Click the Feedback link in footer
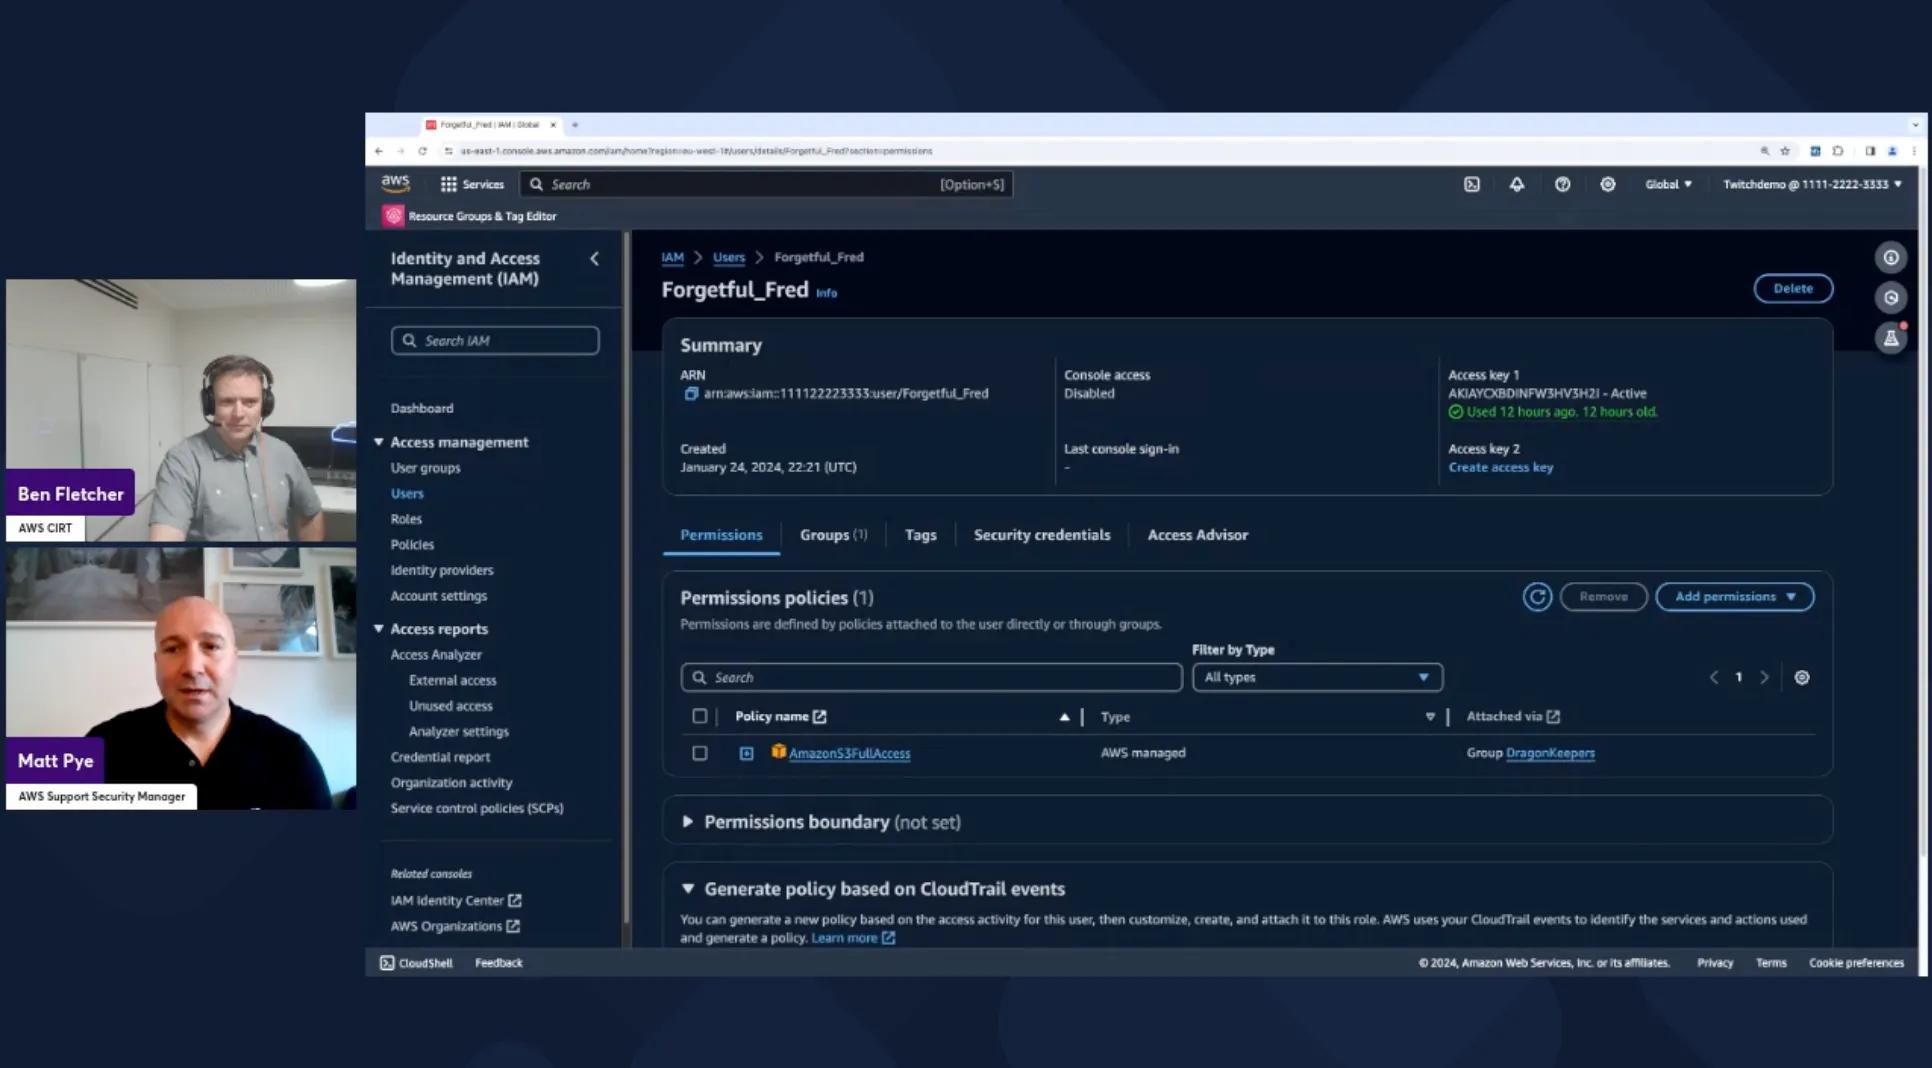1932x1068 pixels. [x=498, y=963]
